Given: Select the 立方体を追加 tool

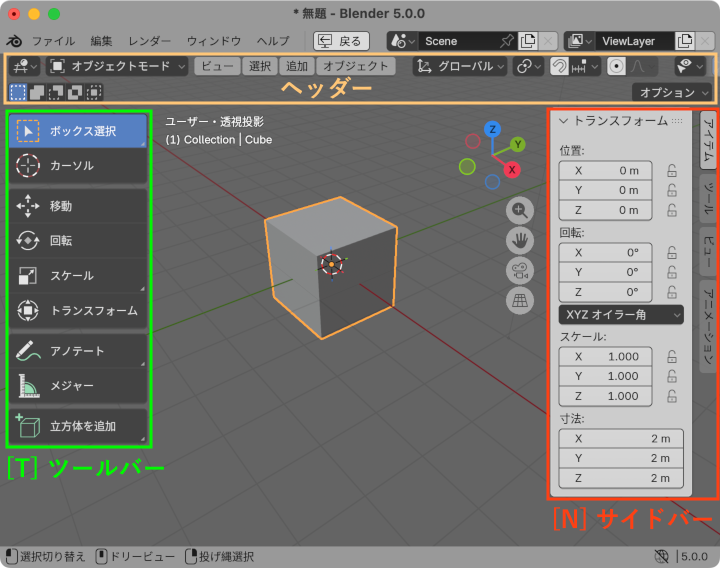Looking at the screenshot, I should (x=77, y=426).
